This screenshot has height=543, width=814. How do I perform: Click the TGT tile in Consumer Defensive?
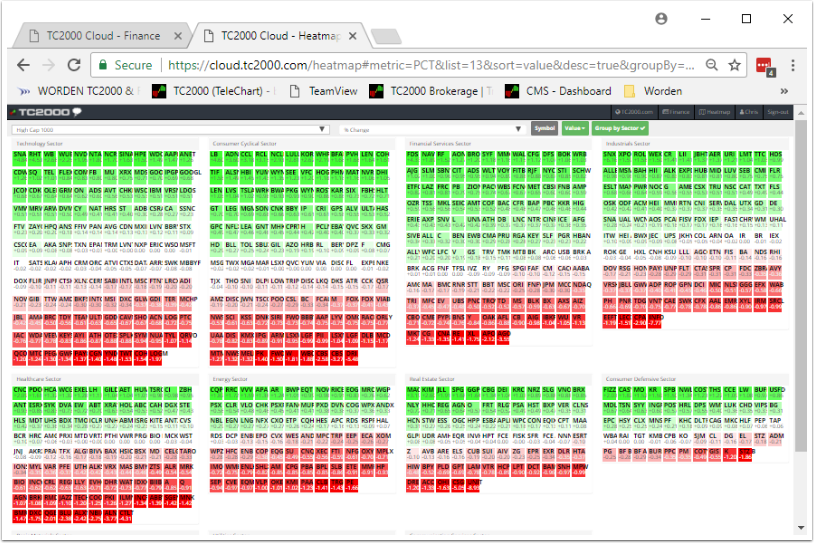click(x=640, y=439)
